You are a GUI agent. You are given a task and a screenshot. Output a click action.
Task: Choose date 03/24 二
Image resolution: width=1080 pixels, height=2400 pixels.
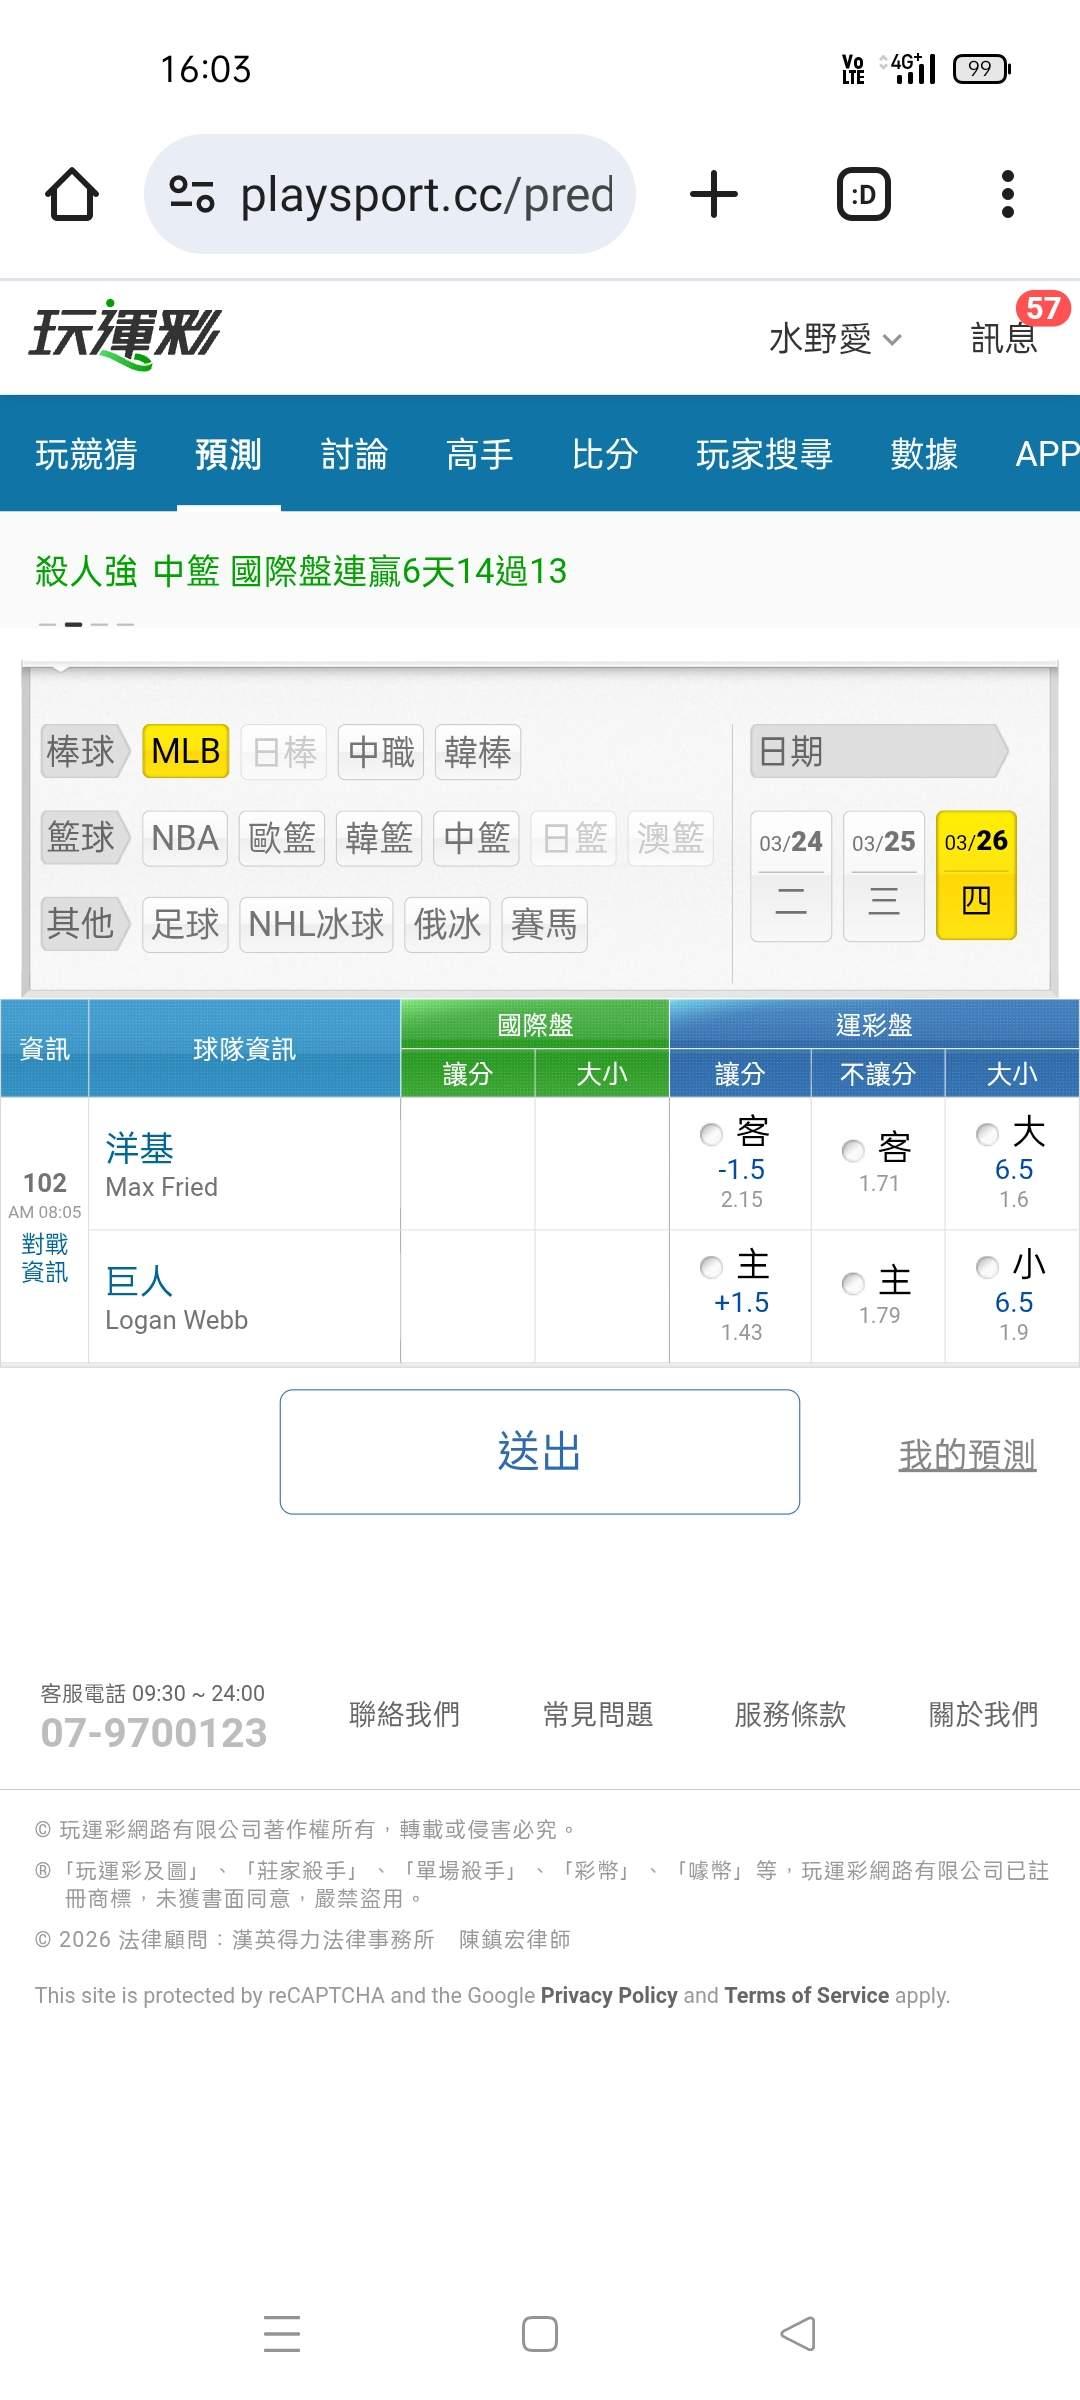click(791, 875)
